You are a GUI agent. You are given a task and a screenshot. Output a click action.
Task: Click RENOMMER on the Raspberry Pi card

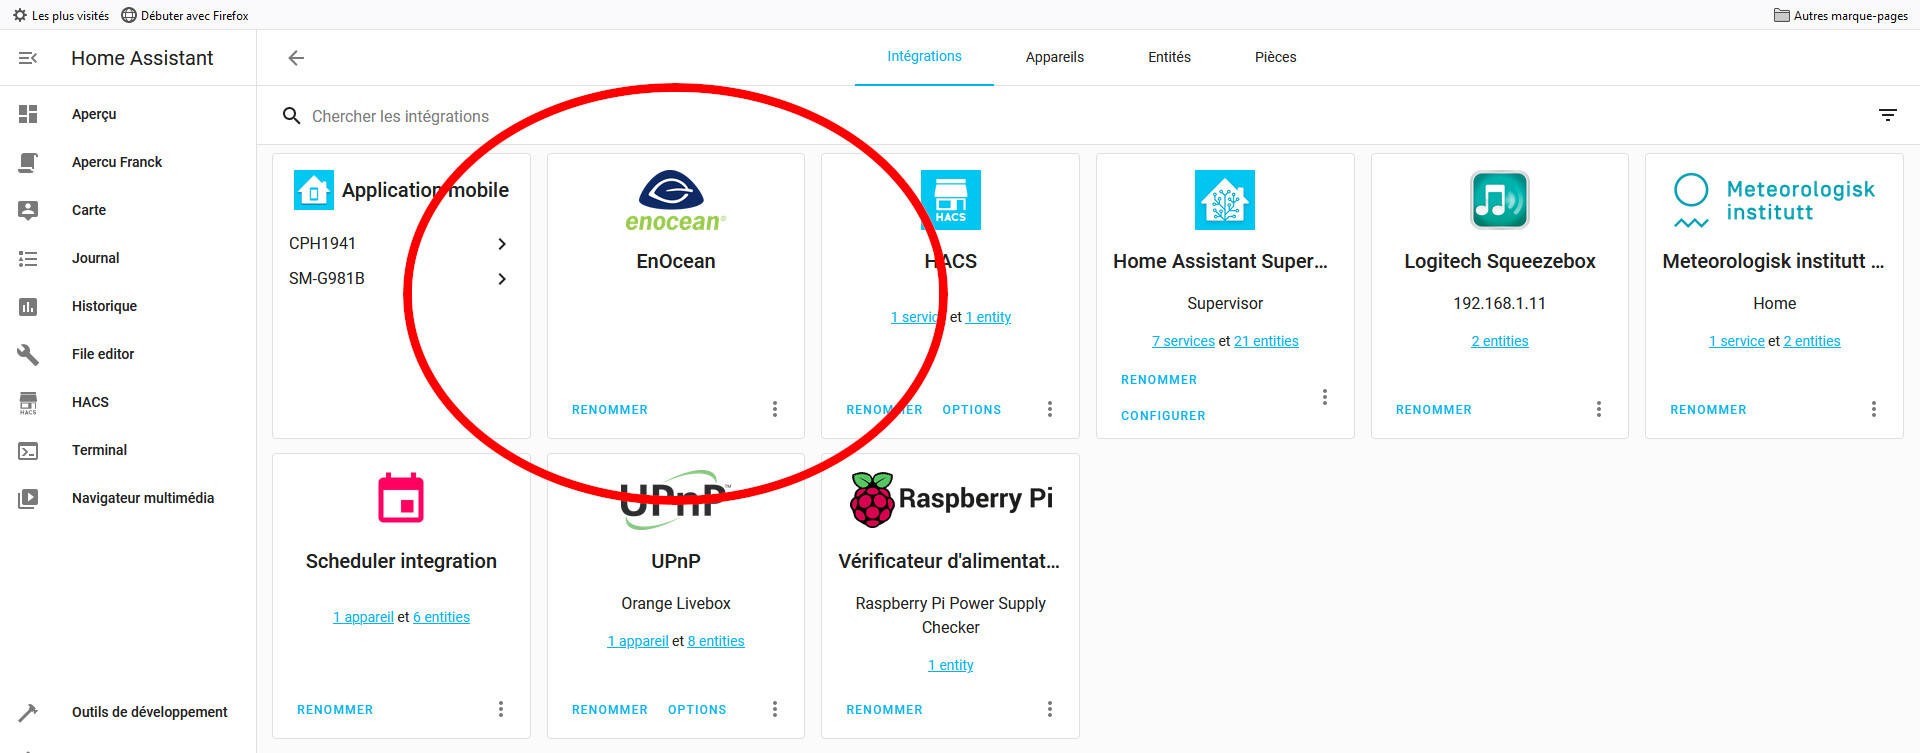884,710
